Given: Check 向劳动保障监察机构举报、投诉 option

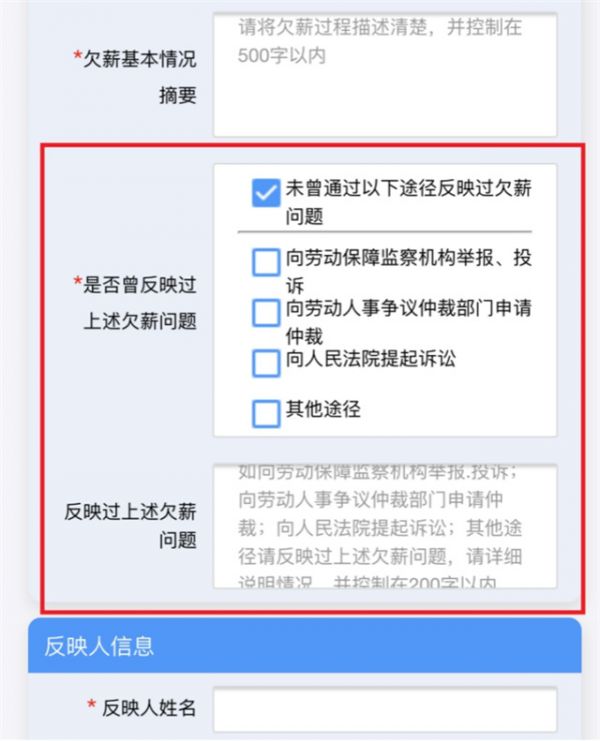Looking at the screenshot, I should 266,262.
